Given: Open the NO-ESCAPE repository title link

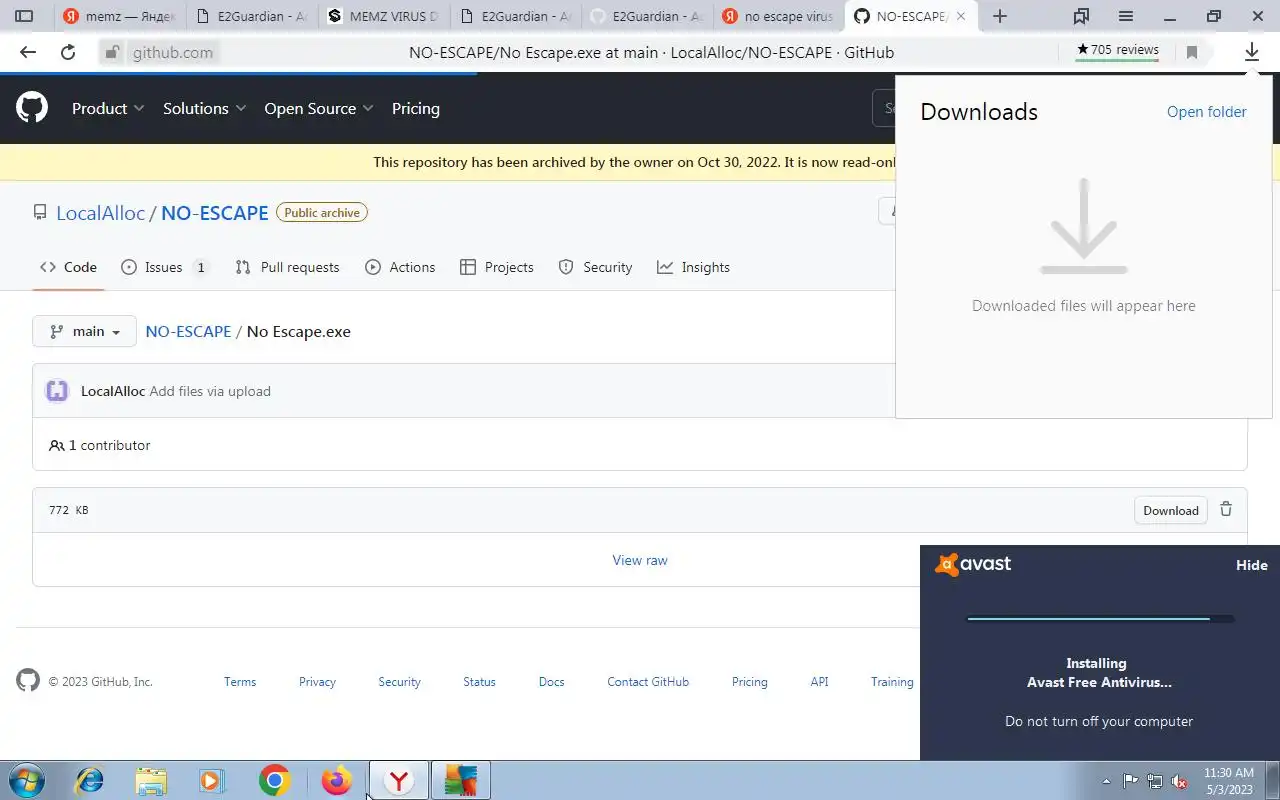Looking at the screenshot, I should [215, 213].
